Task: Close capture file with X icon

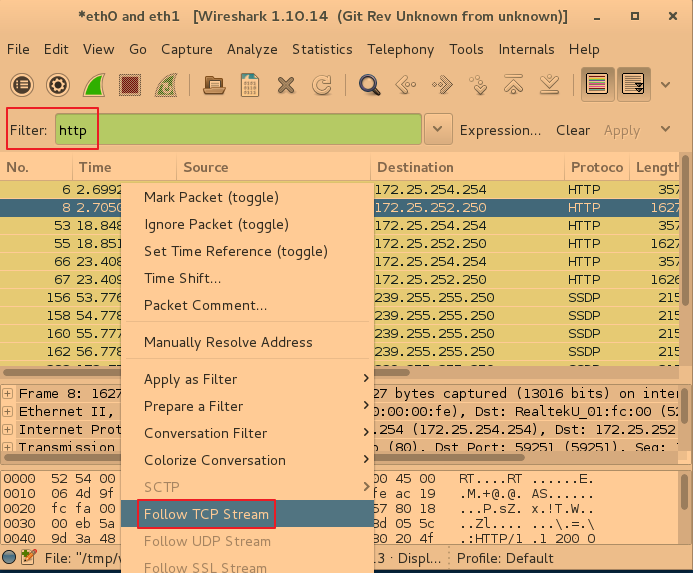Action: click(x=286, y=85)
